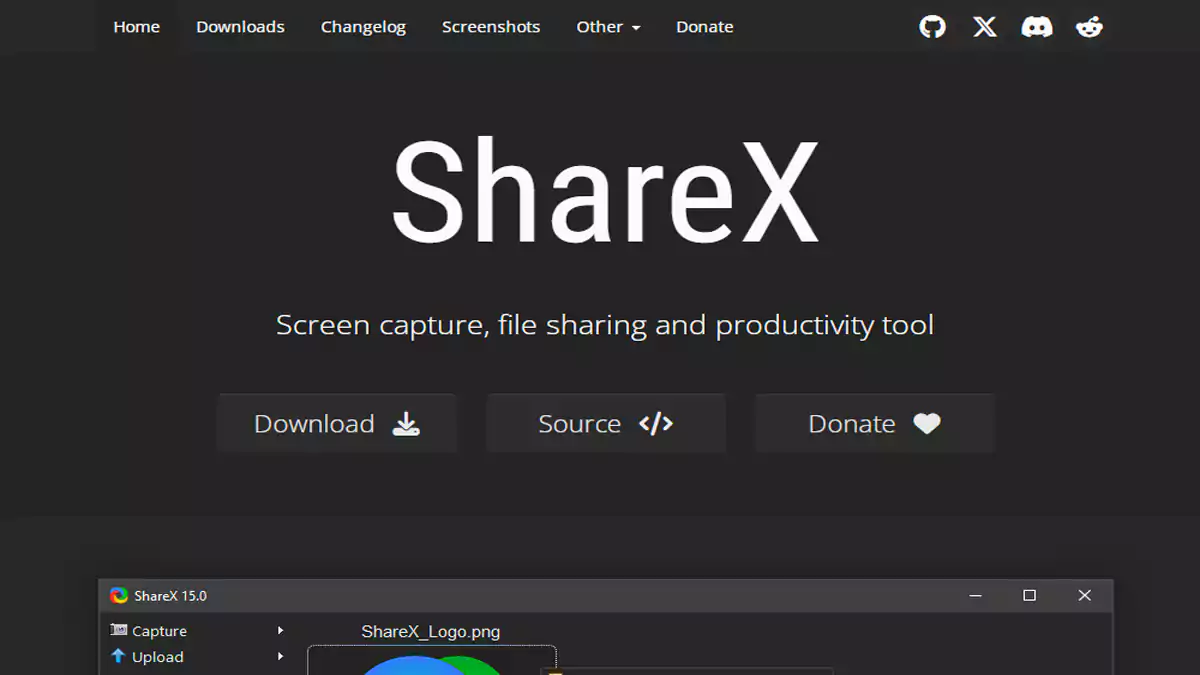The image size is (1200, 675).
Task: Click the heart icon in the Donate button
Action: 927,423
